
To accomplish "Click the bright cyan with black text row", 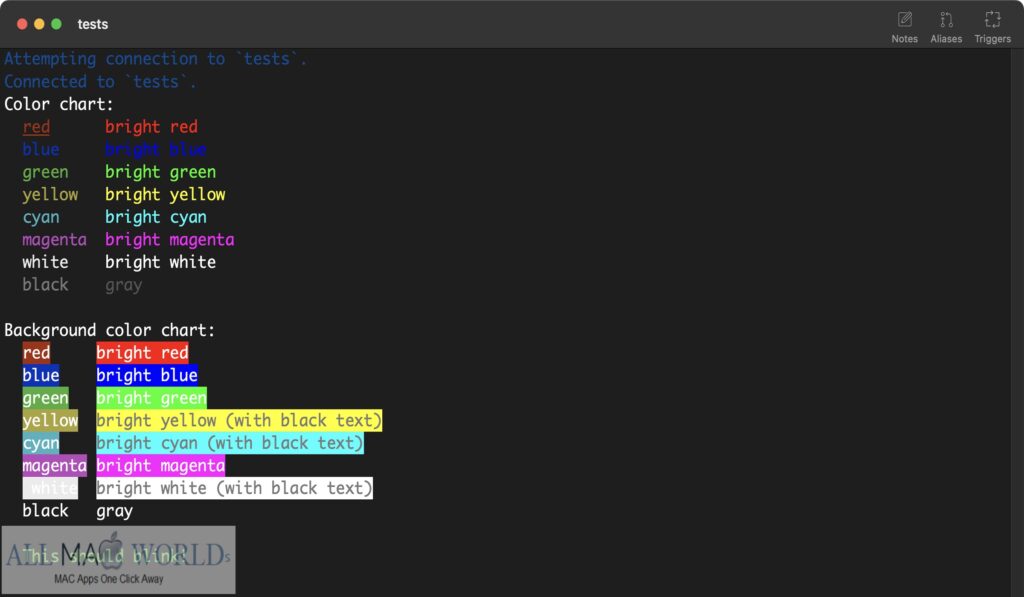I will [229, 443].
